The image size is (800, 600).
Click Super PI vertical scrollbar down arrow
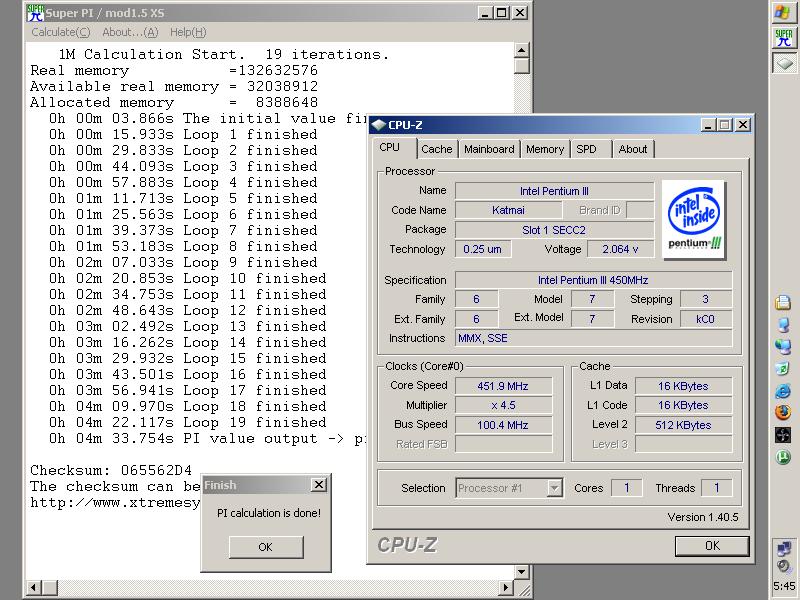pyautogui.click(x=521, y=571)
